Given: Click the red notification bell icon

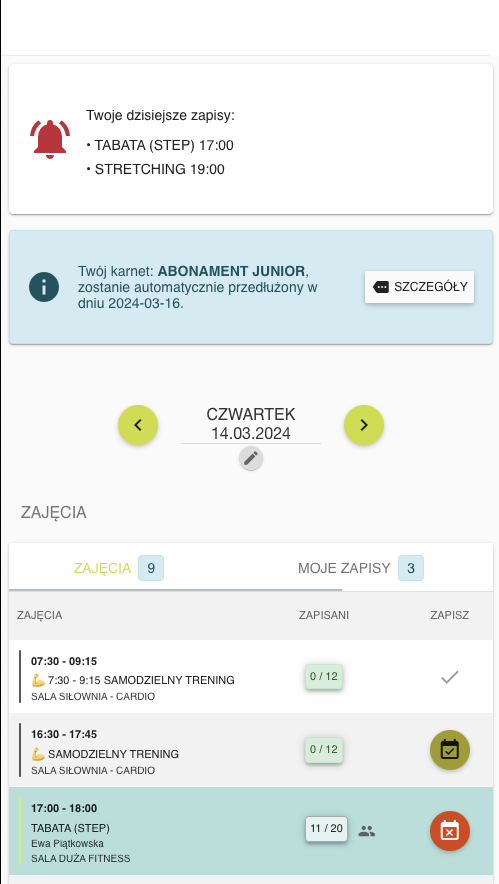Looking at the screenshot, I should (50, 139).
